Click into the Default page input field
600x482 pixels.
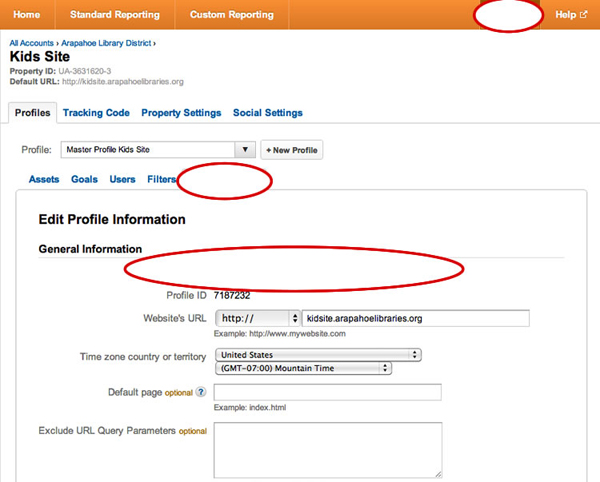click(x=327, y=393)
